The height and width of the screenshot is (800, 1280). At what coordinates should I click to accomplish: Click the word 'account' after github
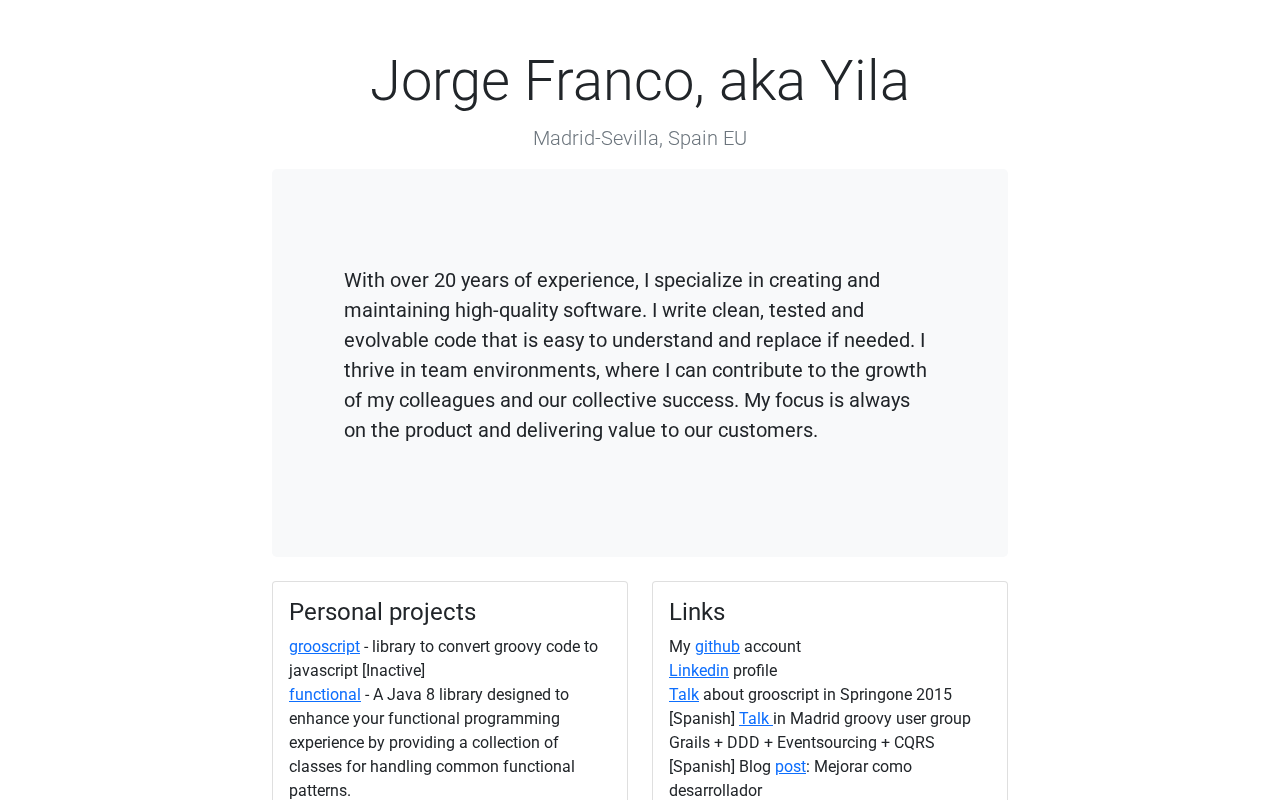pos(772,647)
